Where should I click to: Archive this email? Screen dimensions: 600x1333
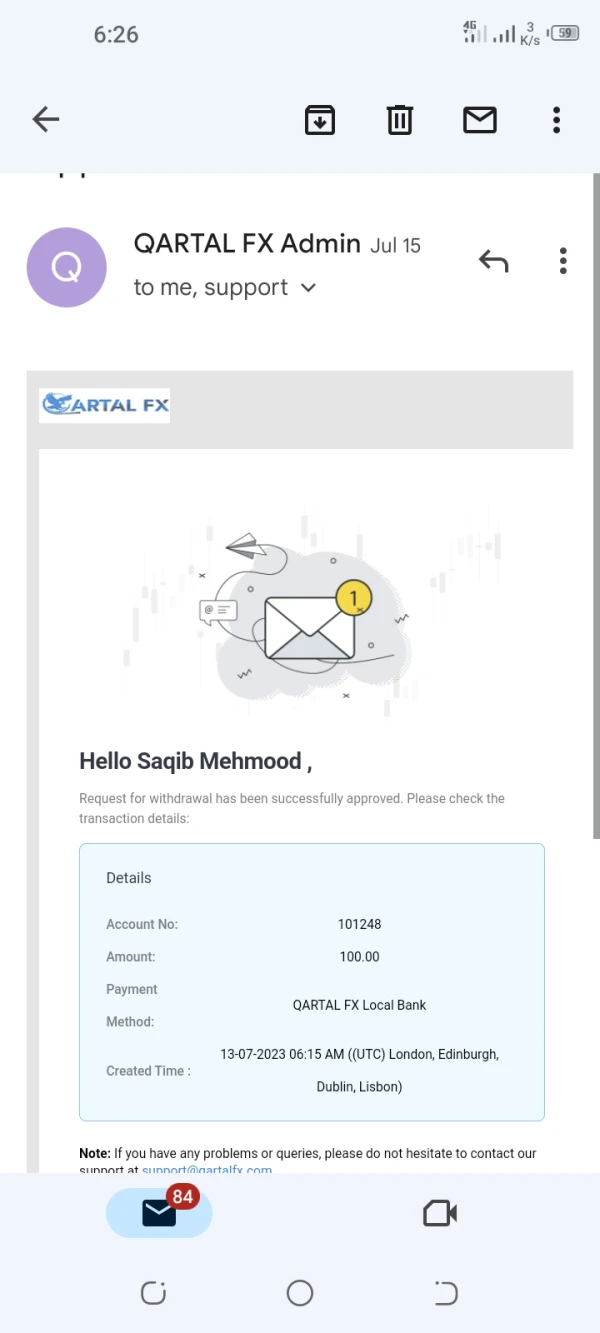point(320,120)
